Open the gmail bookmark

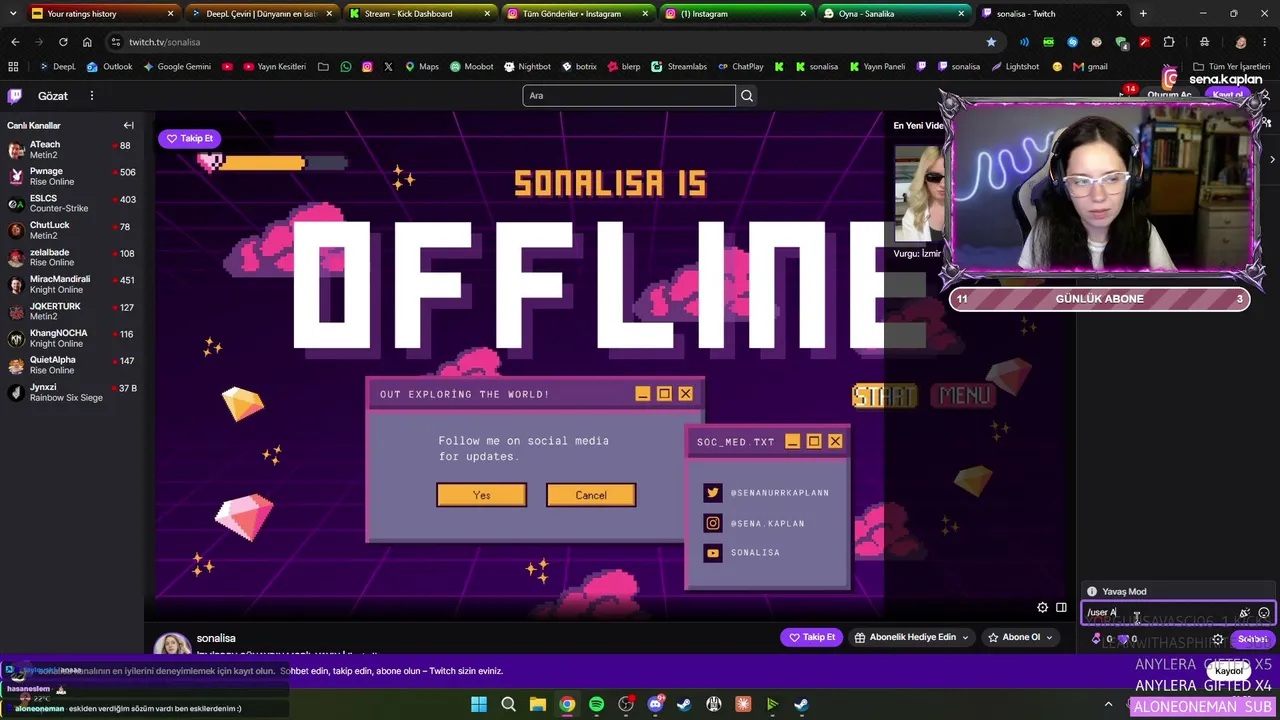[1090, 66]
